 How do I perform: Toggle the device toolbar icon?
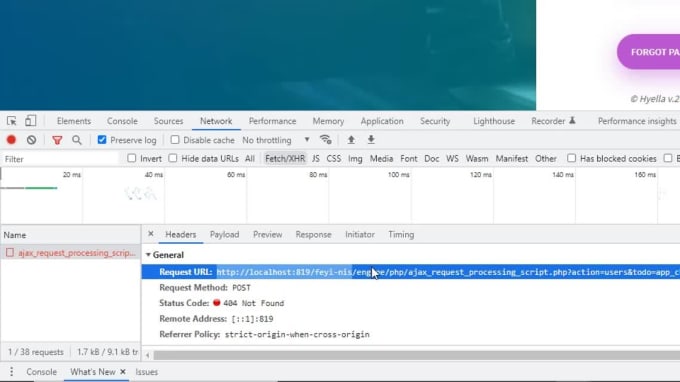30,121
